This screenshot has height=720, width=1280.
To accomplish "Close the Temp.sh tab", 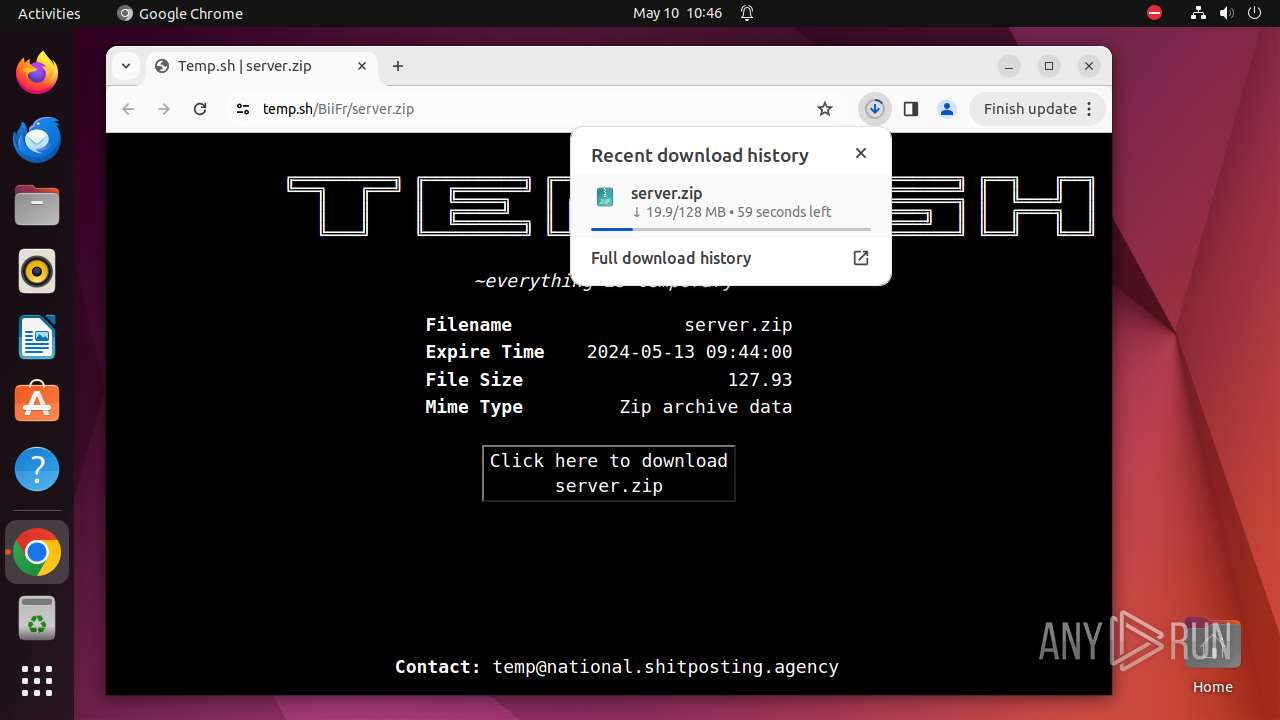I will coord(362,66).
